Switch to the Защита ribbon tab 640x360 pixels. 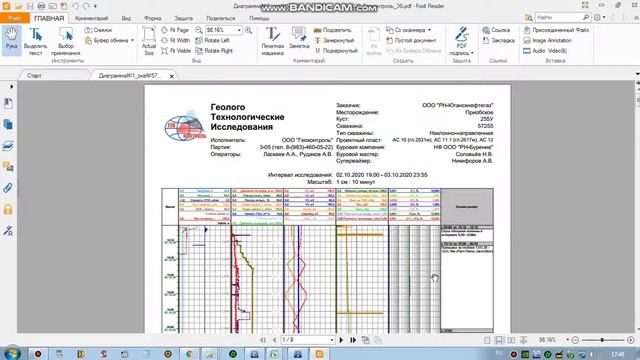pyautogui.click(x=183, y=18)
